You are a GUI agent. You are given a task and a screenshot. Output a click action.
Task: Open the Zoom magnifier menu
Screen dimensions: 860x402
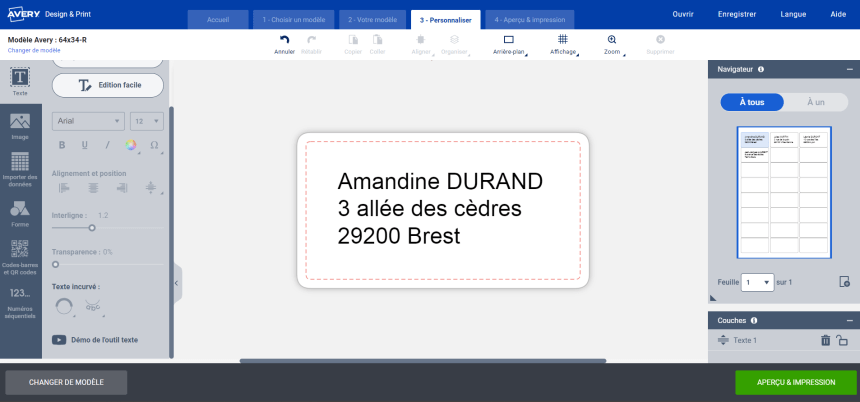click(612, 39)
